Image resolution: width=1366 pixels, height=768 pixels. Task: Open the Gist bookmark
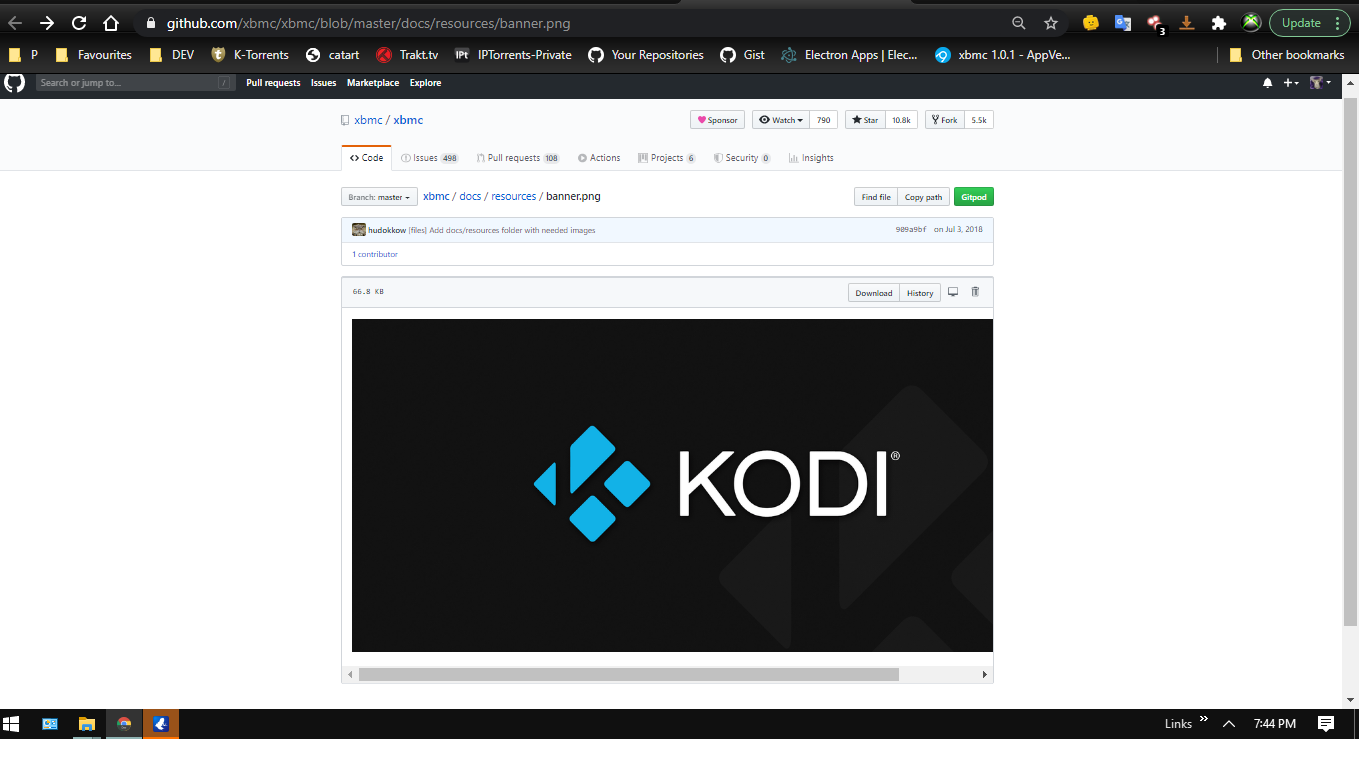[742, 55]
